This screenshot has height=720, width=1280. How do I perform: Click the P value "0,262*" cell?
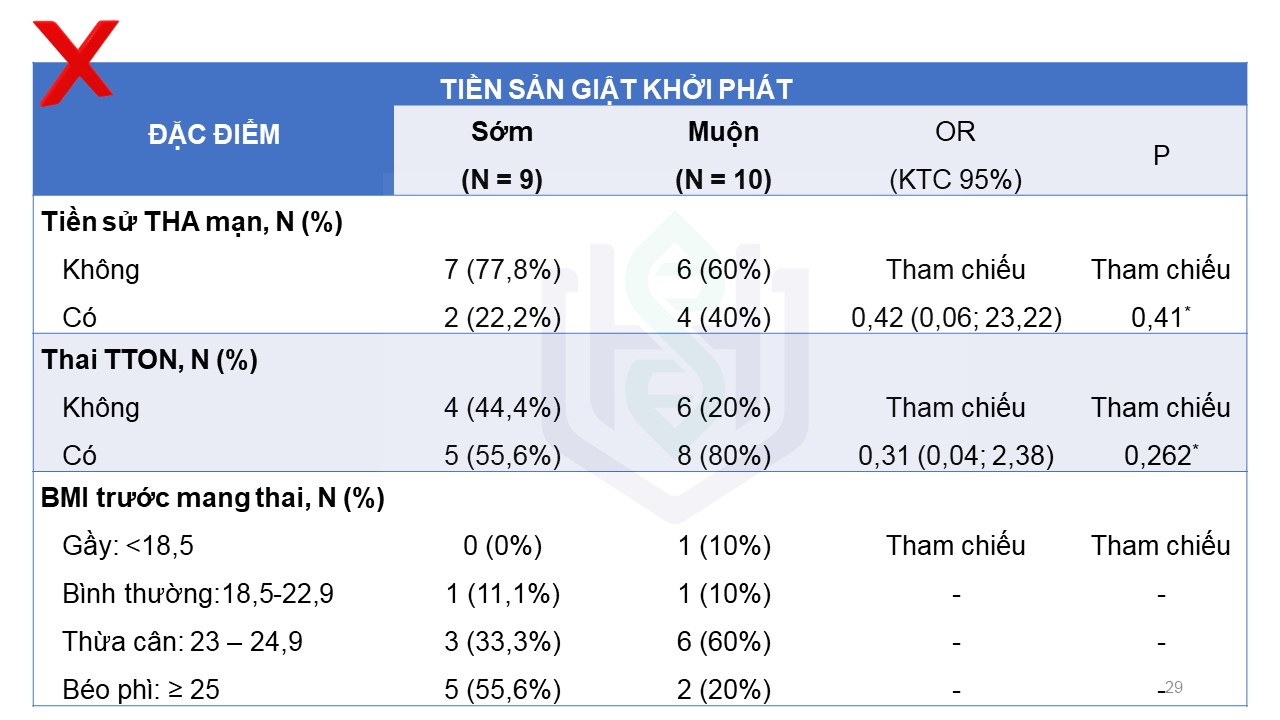tap(1161, 456)
